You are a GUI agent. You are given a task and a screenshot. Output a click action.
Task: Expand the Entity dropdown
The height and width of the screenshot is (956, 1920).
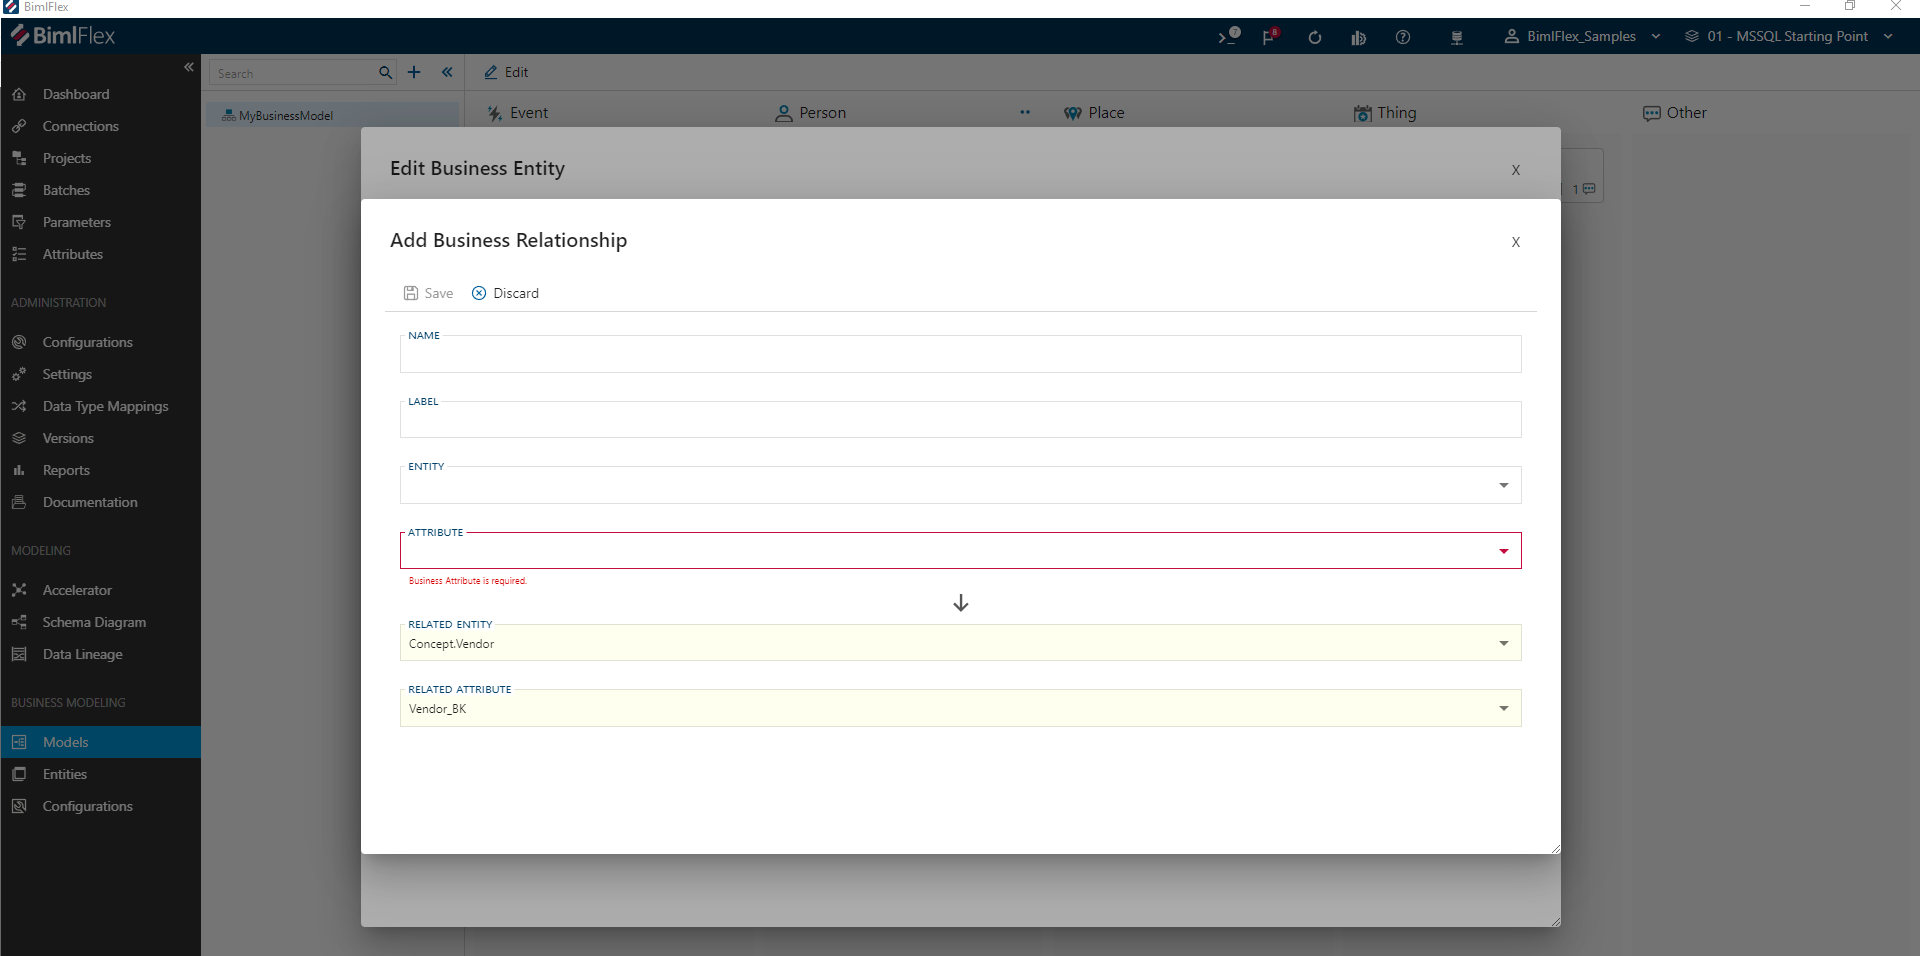point(1503,486)
